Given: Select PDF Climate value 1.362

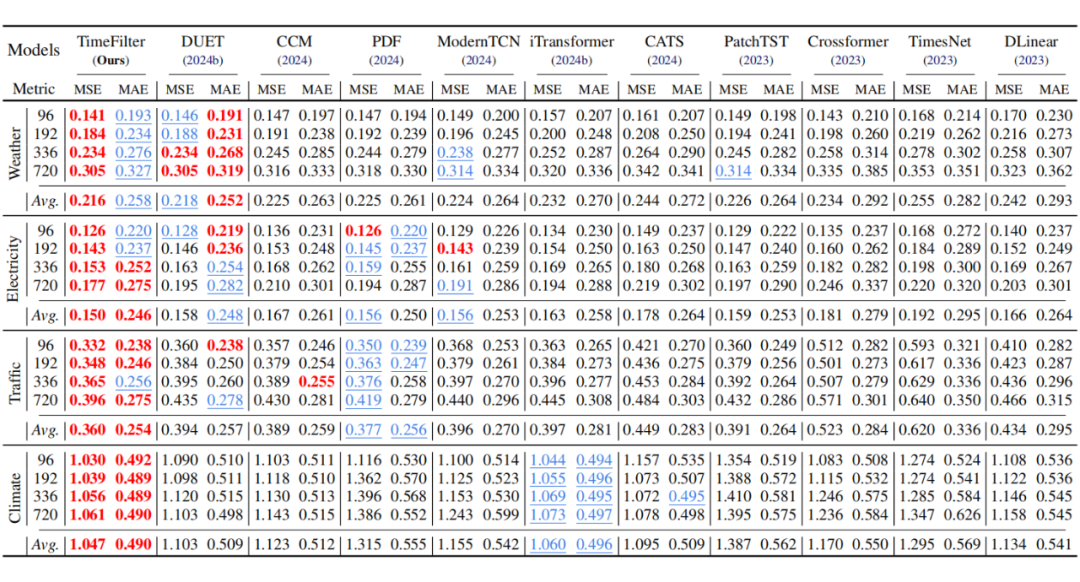Looking at the screenshot, I should (x=364, y=479).
